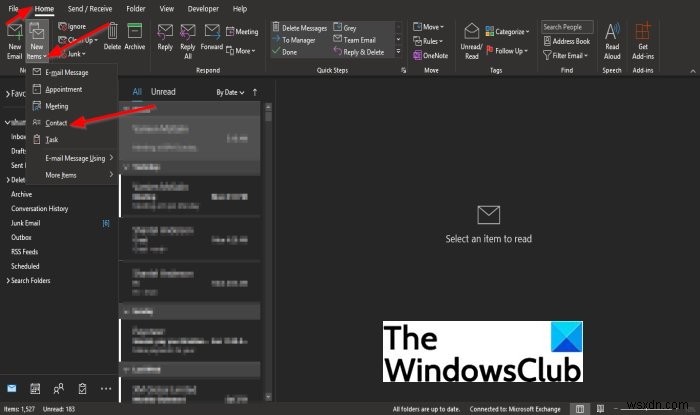The width and height of the screenshot is (700, 415).
Task: Open the Address Book
Action: [x=567, y=41]
